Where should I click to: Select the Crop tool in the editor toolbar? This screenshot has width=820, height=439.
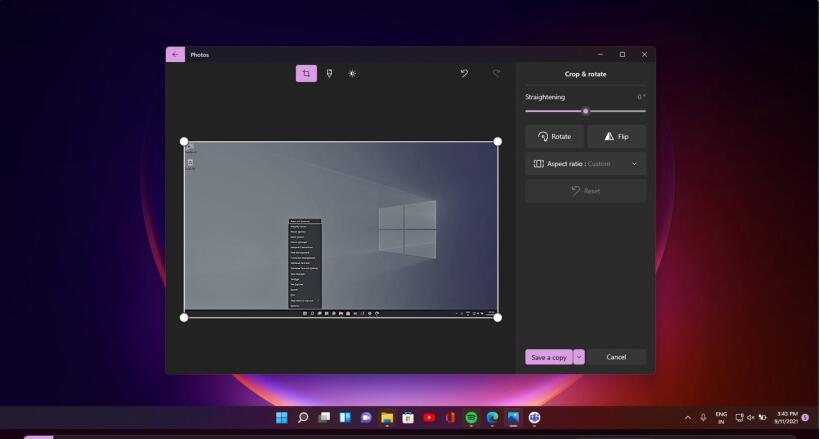coord(306,74)
